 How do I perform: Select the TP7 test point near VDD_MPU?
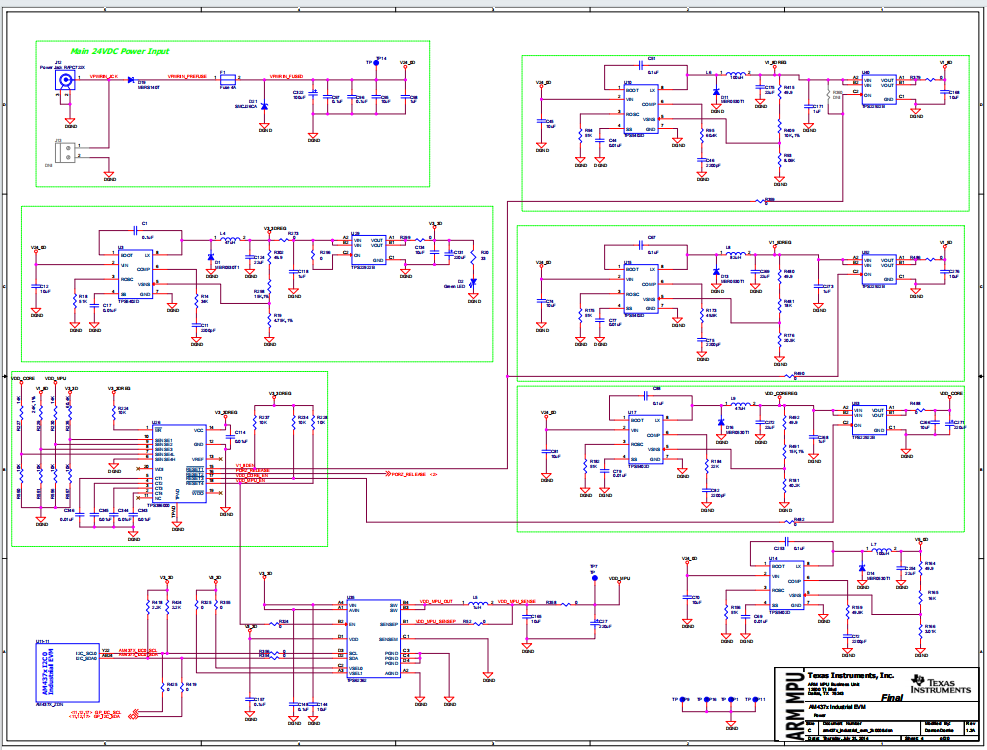593,578
